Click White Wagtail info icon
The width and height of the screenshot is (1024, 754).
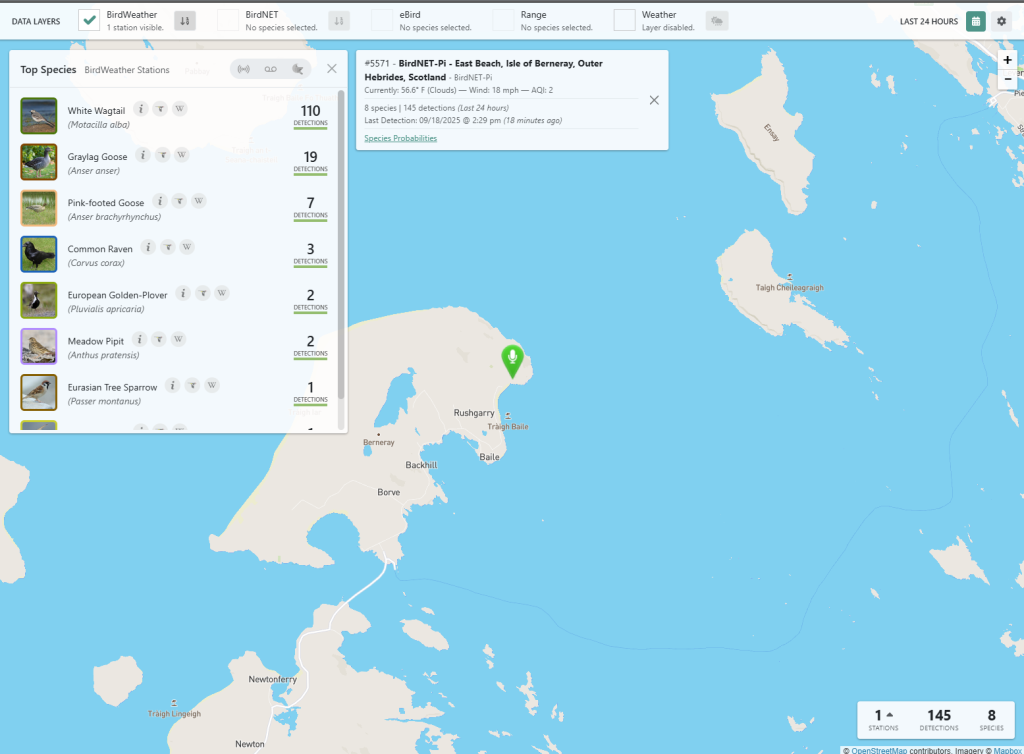pyautogui.click(x=141, y=109)
